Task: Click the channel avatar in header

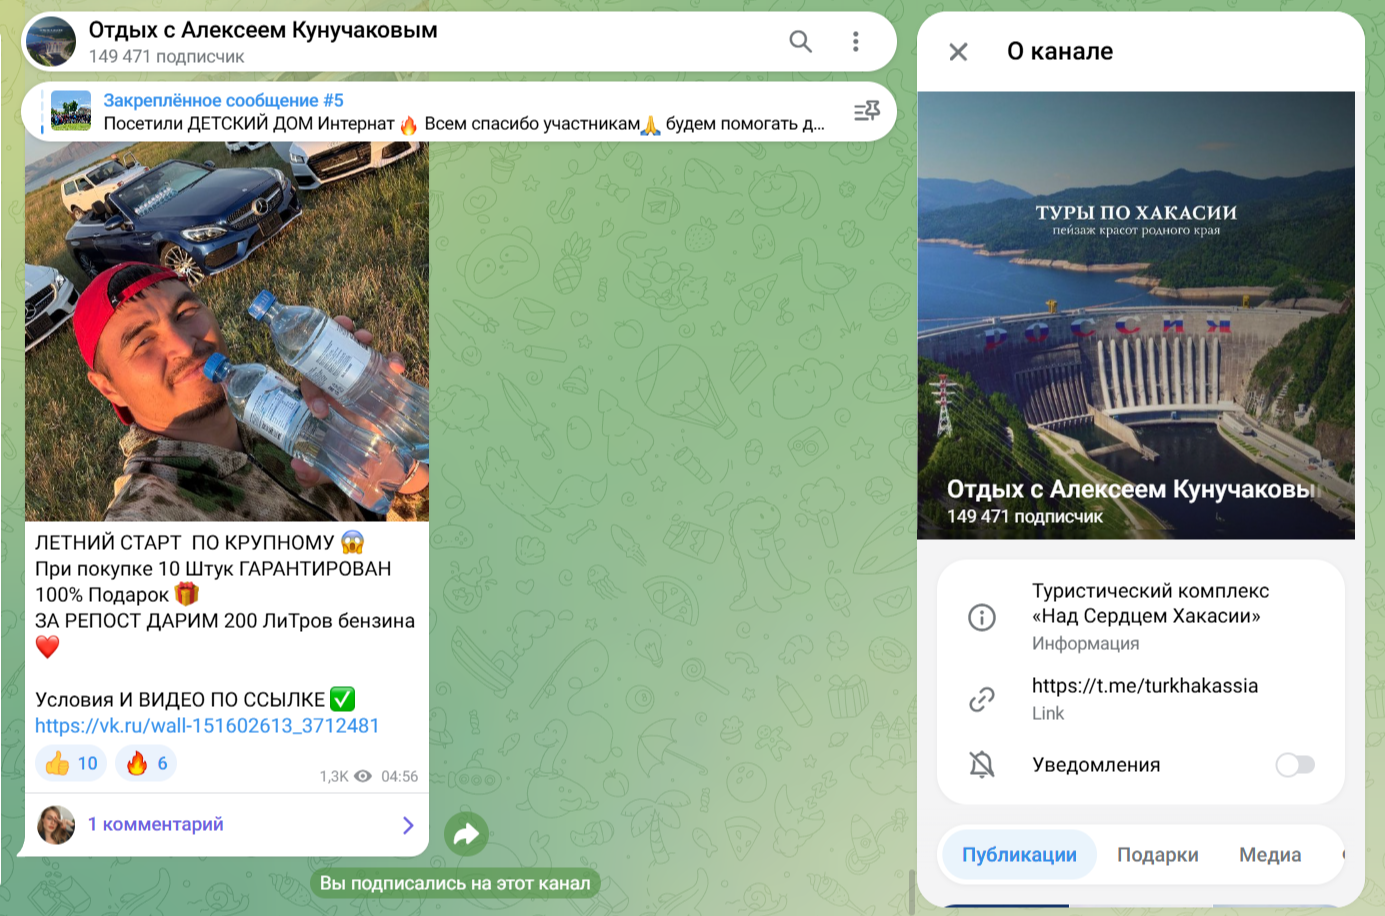Action: coord(51,41)
